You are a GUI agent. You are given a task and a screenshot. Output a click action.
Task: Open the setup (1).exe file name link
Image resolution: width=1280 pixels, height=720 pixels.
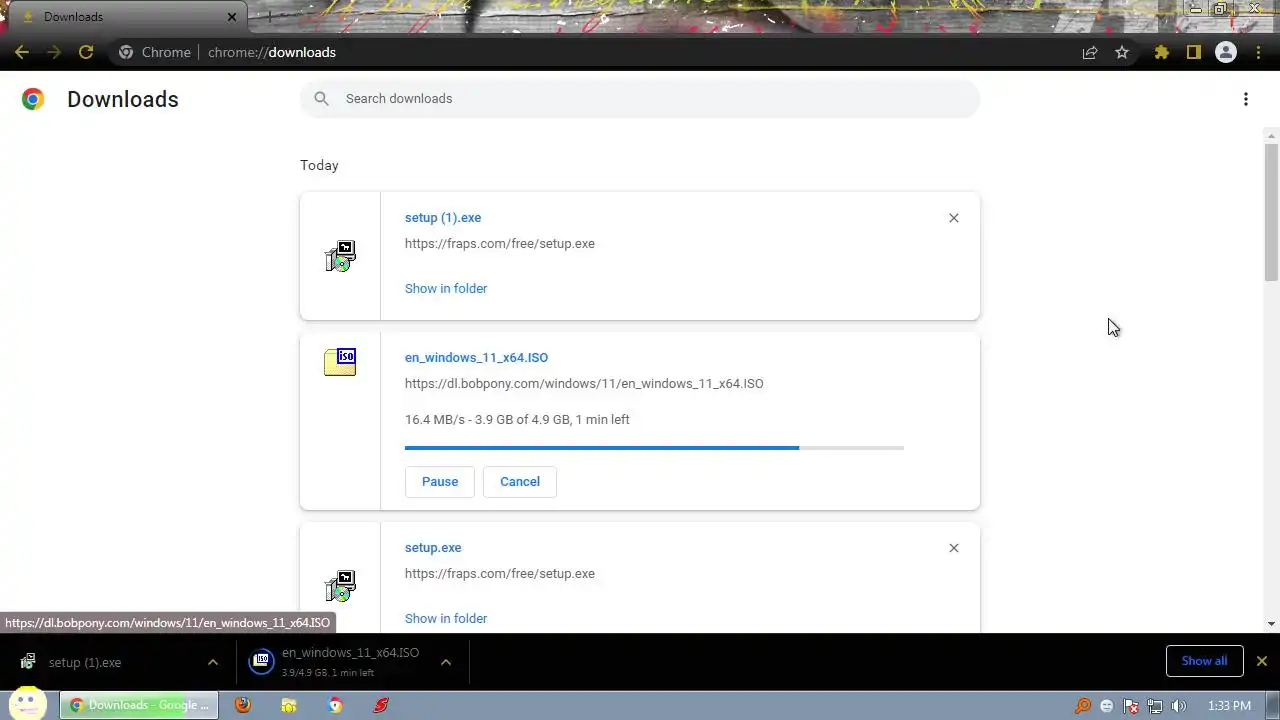(443, 217)
